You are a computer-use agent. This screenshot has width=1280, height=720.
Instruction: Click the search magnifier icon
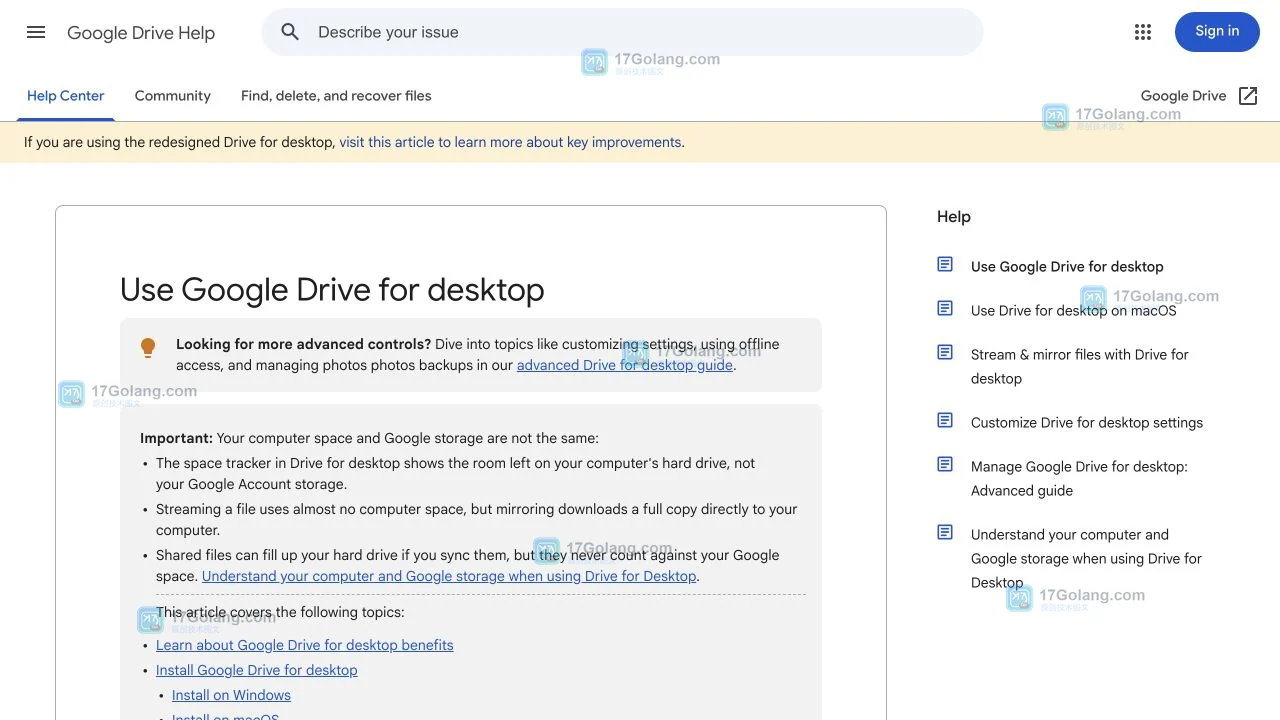290,32
